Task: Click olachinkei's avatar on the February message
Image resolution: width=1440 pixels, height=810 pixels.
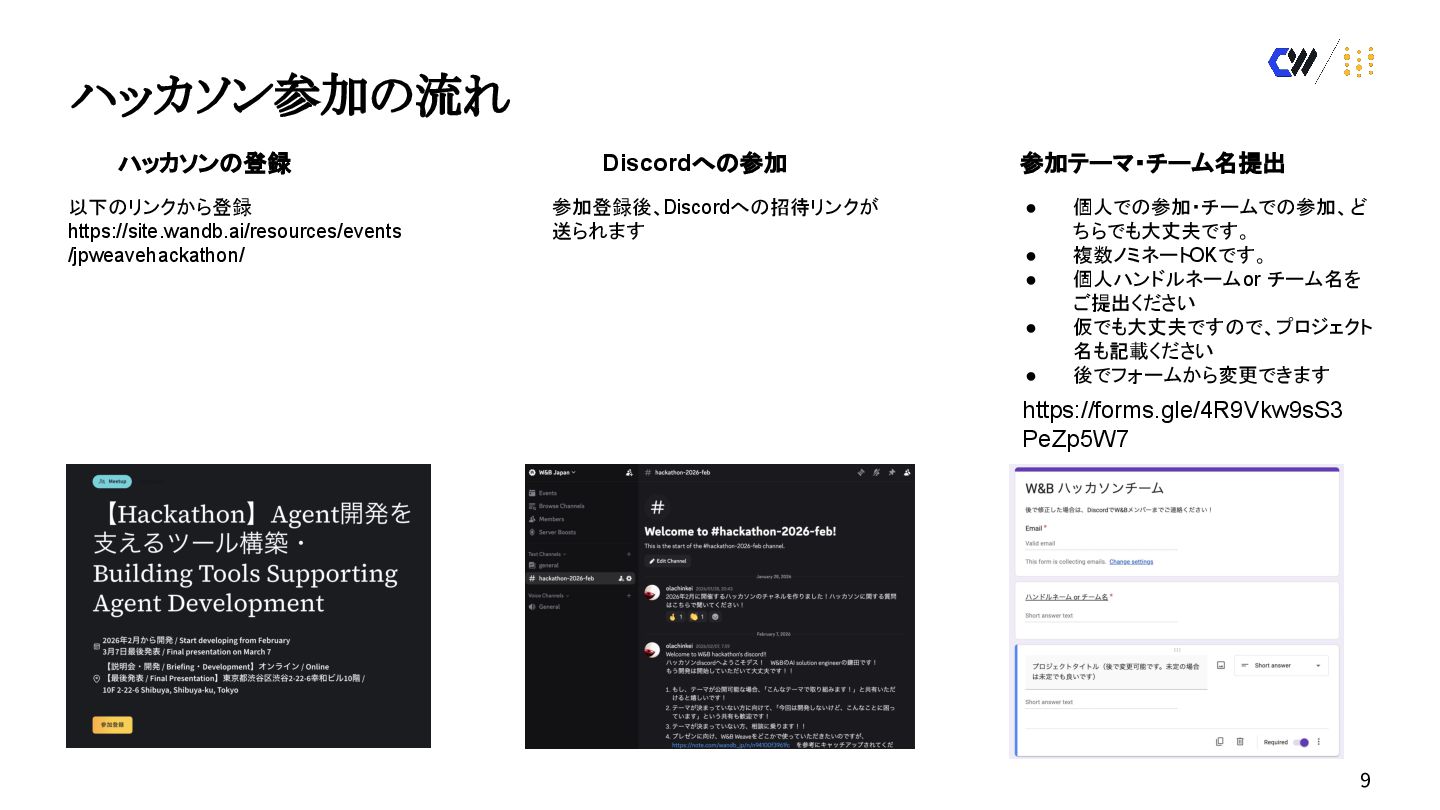Action: [652, 651]
